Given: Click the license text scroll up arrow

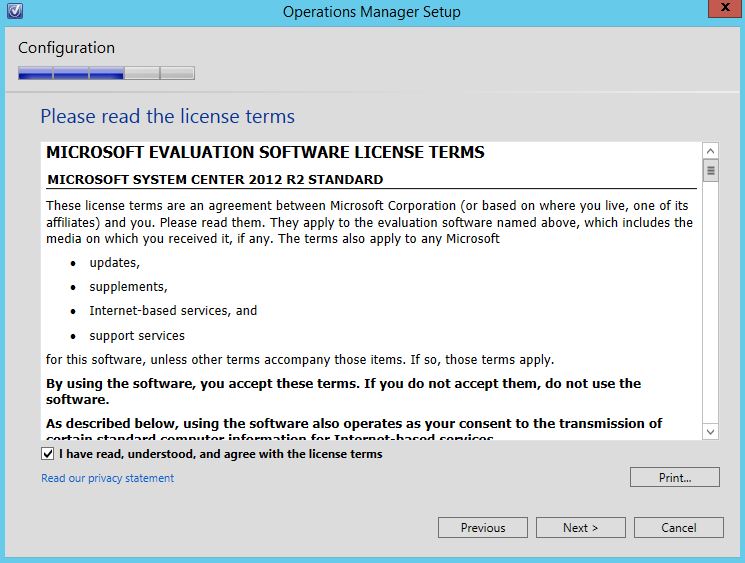Looking at the screenshot, I should click(x=711, y=151).
